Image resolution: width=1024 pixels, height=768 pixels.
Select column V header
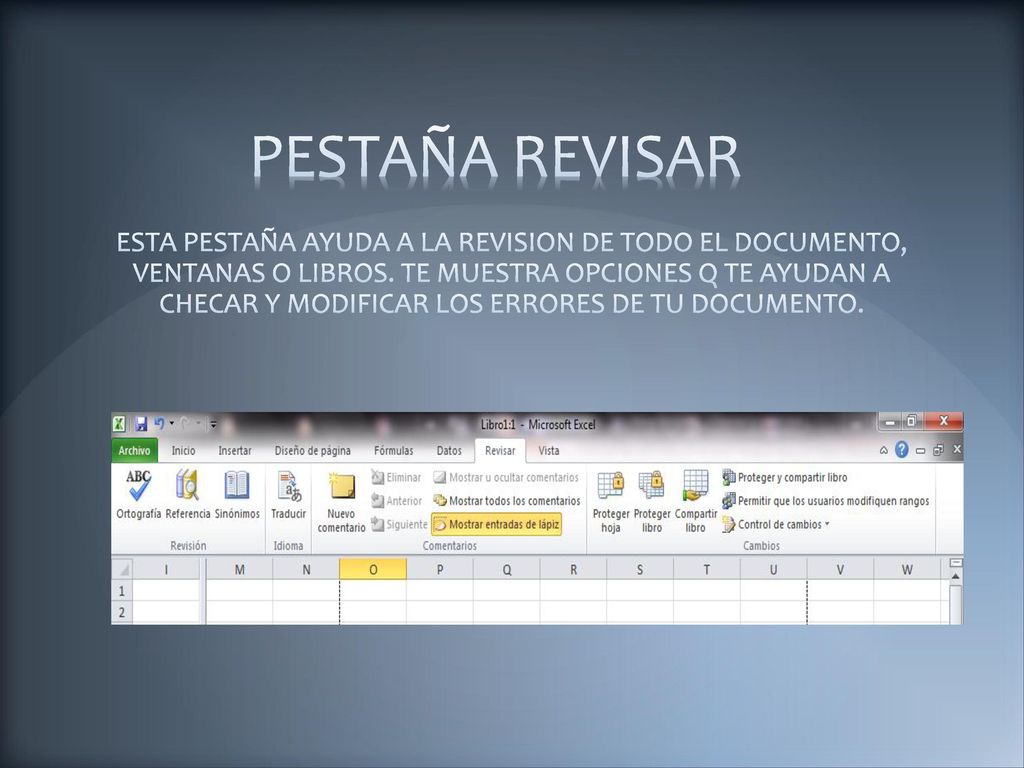click(840, 569)
